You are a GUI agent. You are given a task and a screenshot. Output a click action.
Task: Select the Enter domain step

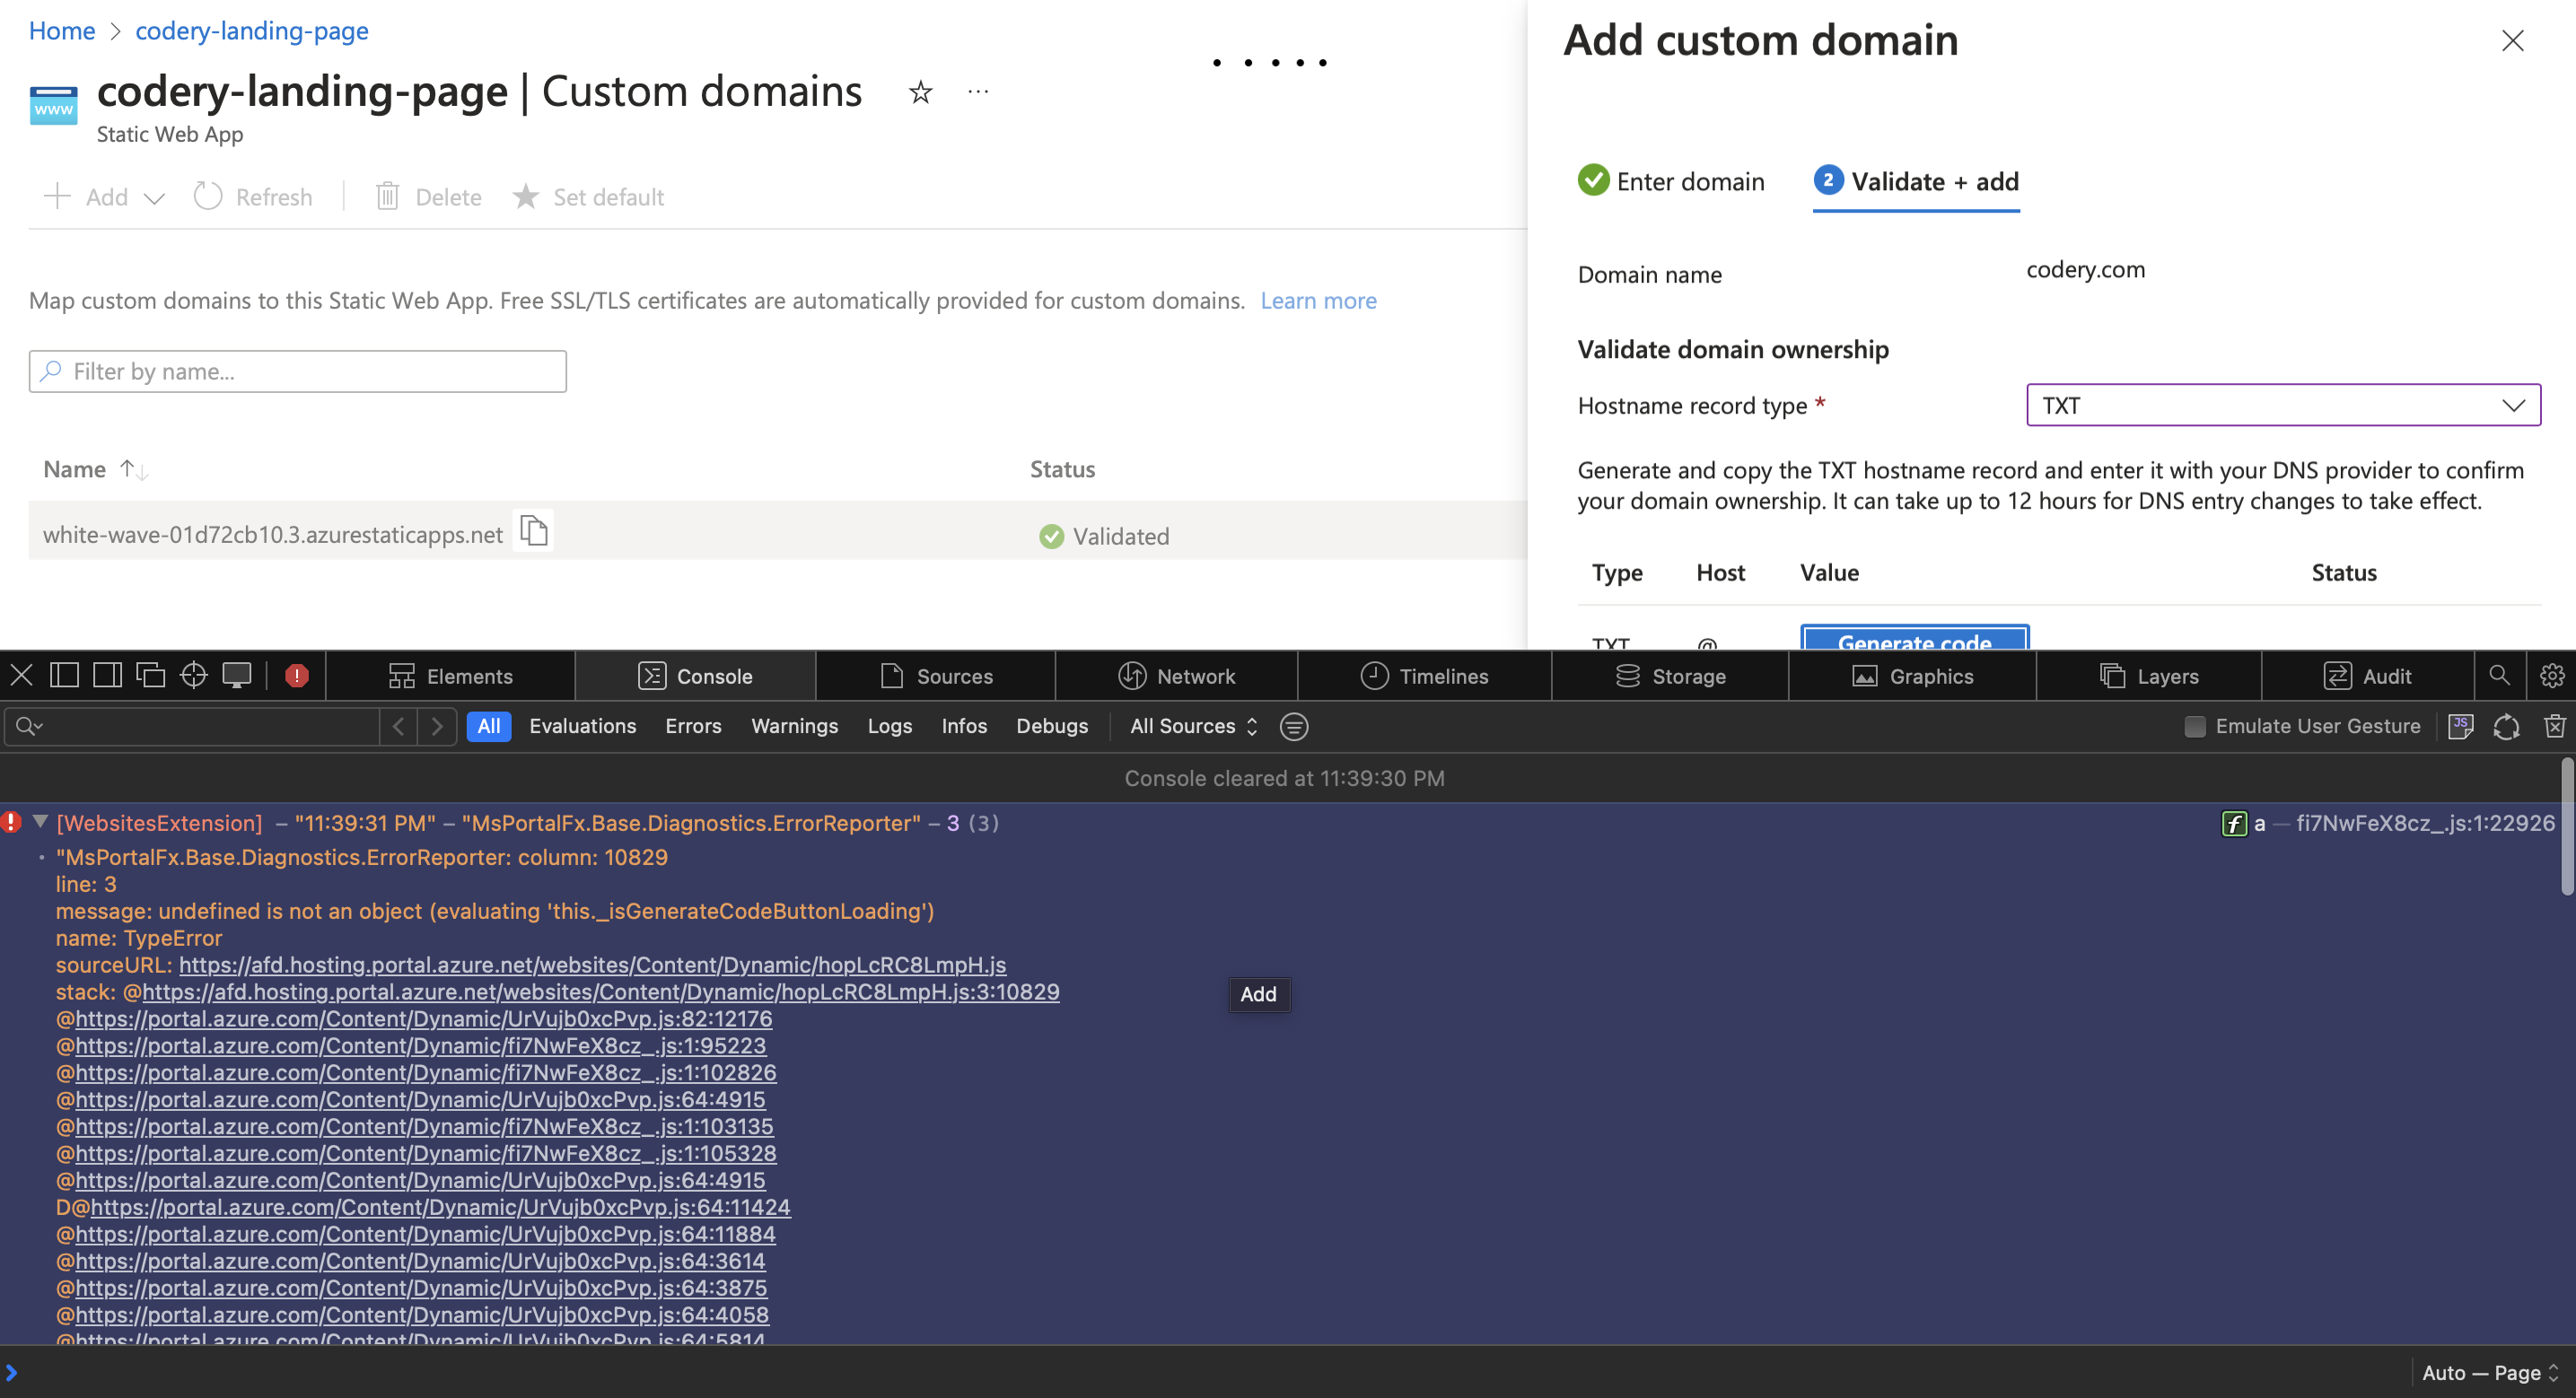[1671, 181]
